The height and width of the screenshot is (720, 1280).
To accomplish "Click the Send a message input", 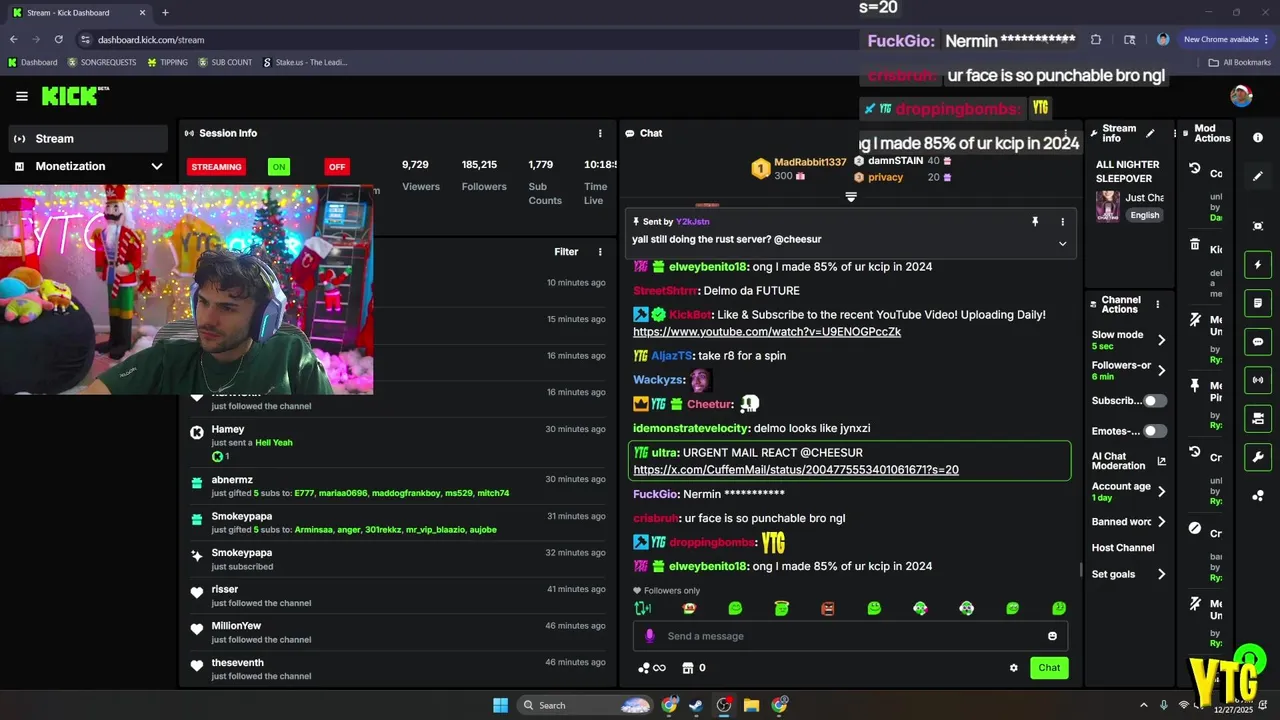I will pos(850,636).
